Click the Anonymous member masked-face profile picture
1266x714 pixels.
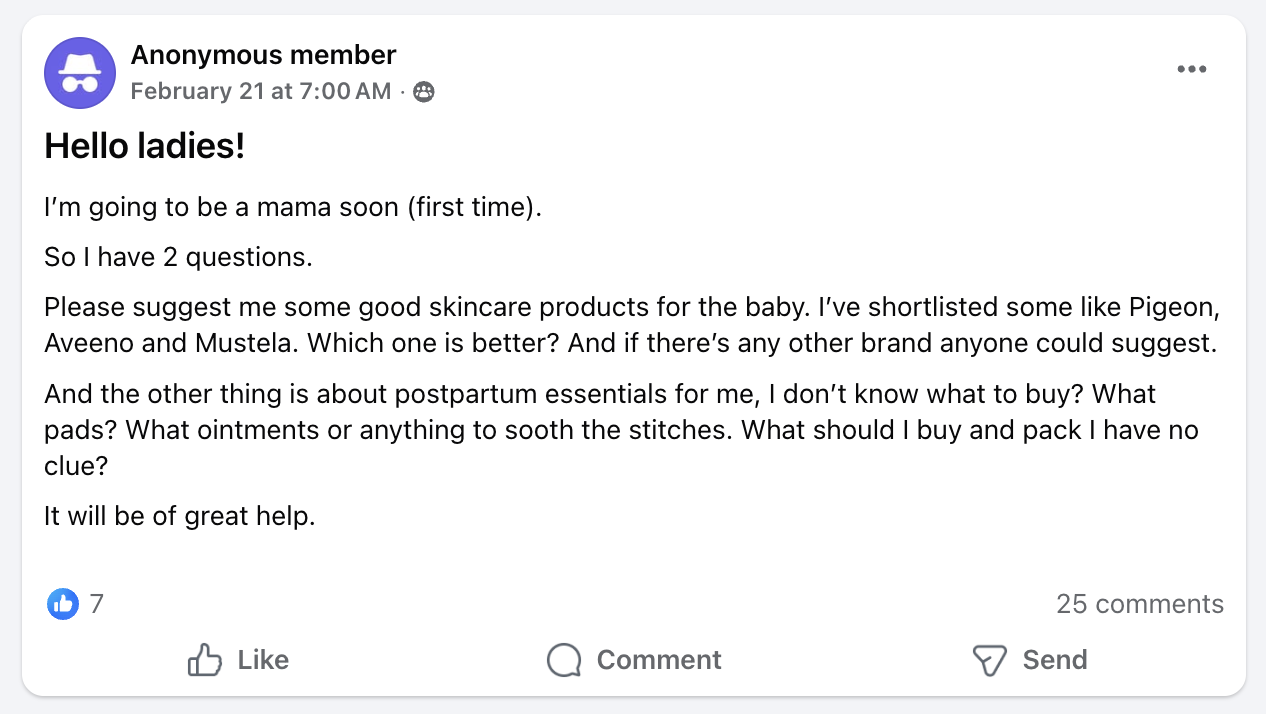[x=79, y=72]
